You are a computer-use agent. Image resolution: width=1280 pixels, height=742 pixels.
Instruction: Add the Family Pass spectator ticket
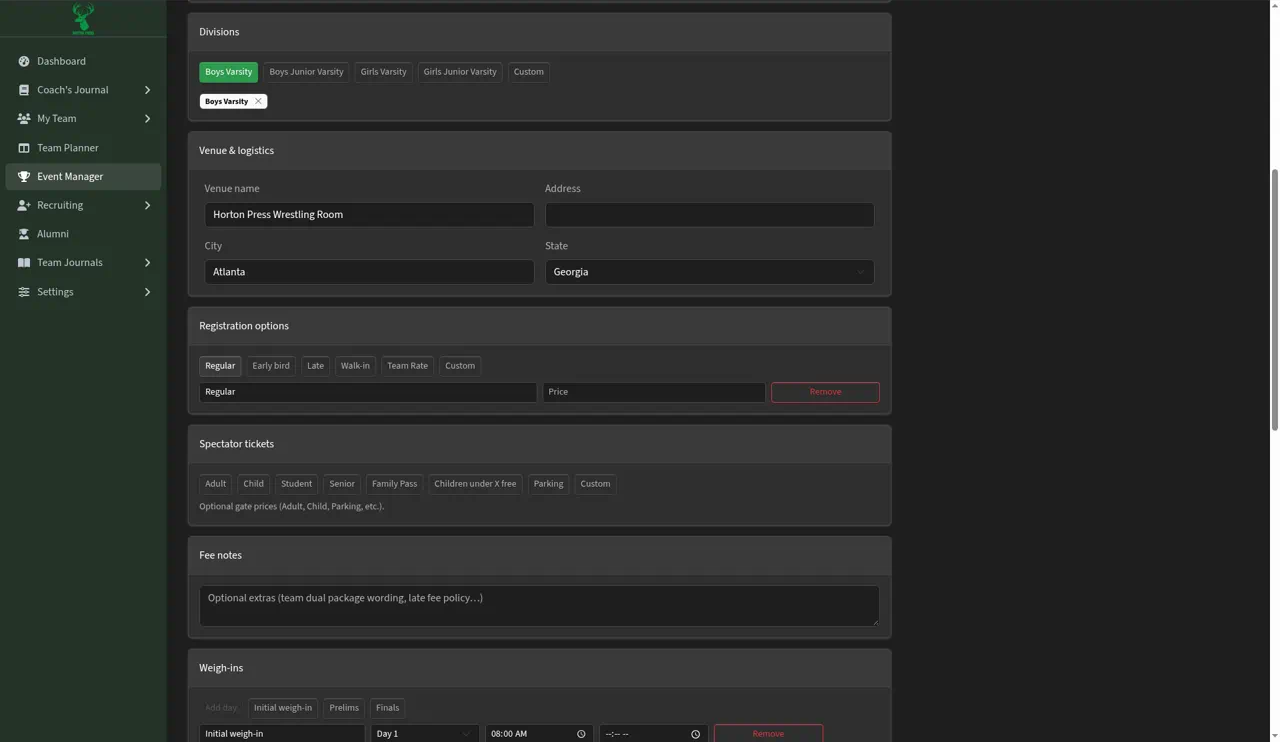[x=394, y=484]
